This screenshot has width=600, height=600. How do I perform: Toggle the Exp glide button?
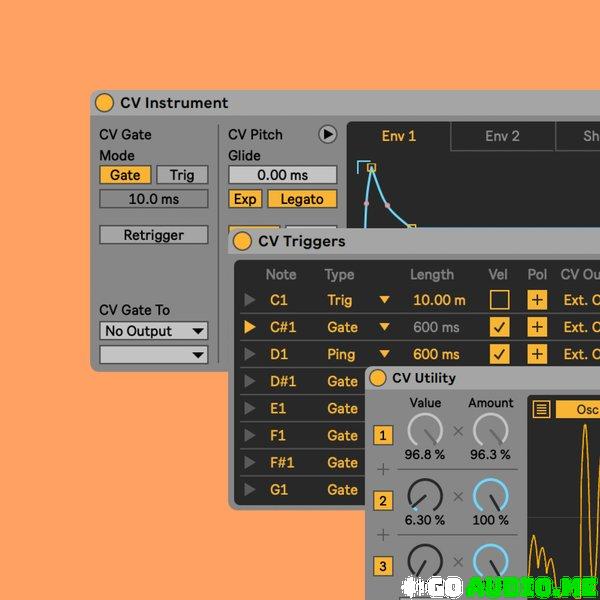tap(245, 199)
